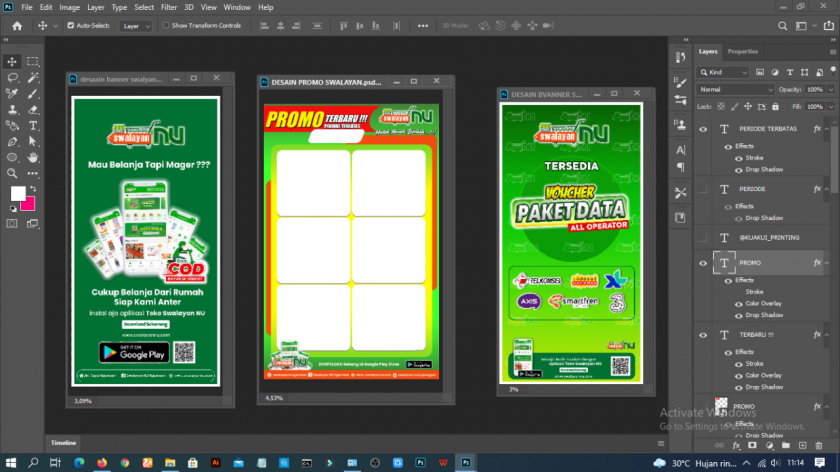
Task: Select the Lasso tool
Action: pos(12,78)
